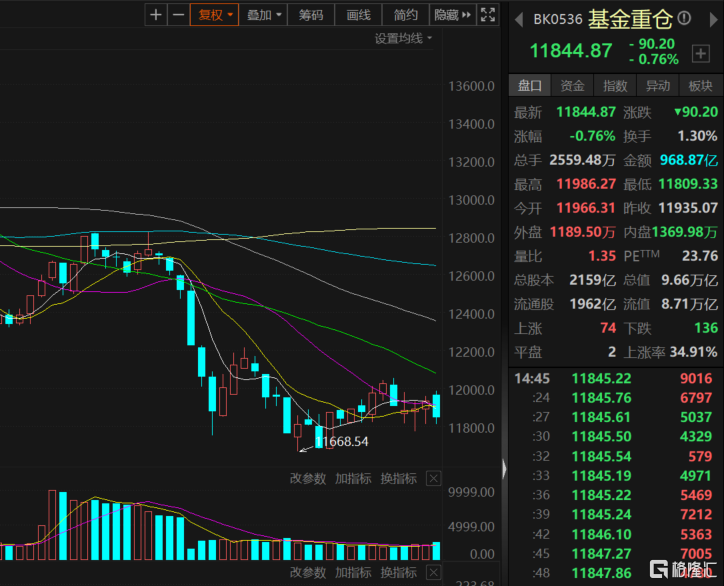
Task: Click 换指标 on volume indicator
Action: 398,478
